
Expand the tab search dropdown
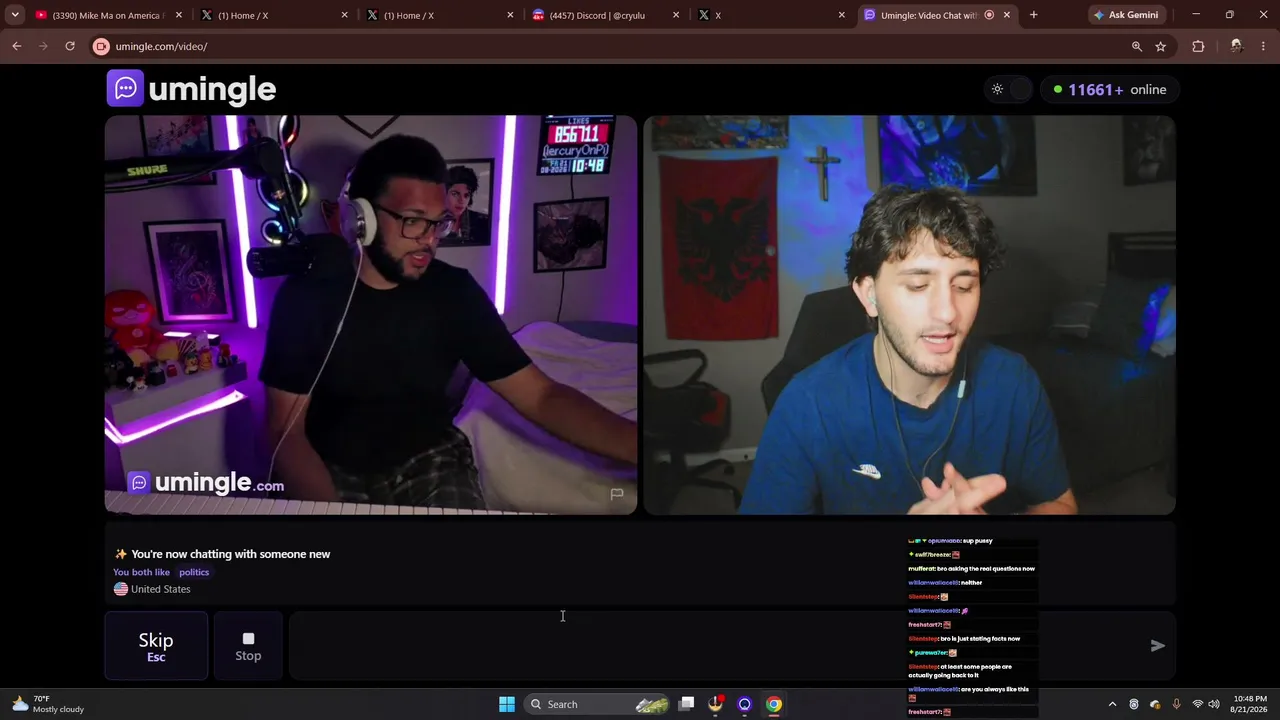coord(15,15)
